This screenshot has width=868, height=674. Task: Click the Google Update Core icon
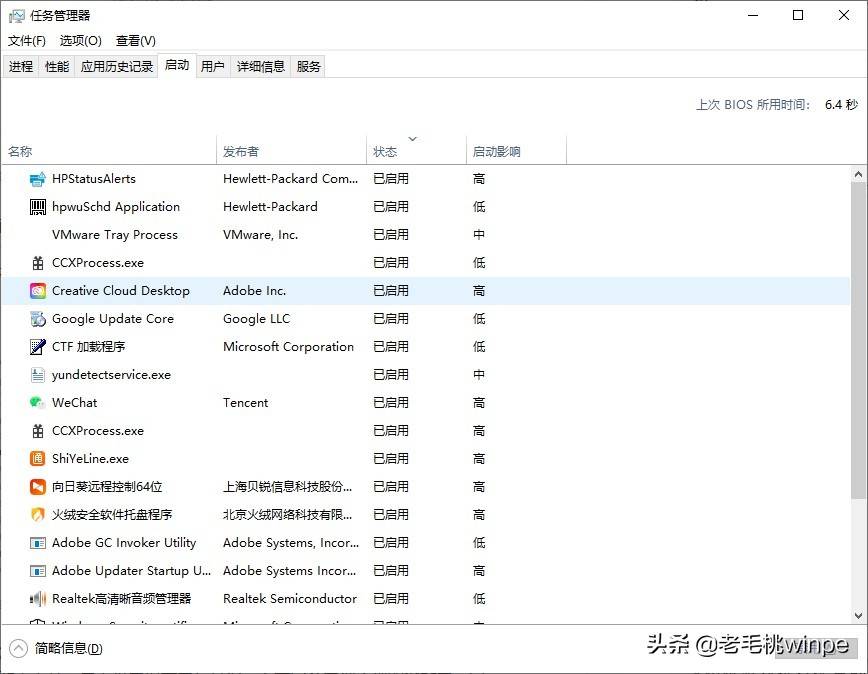(x=37, y=318)
